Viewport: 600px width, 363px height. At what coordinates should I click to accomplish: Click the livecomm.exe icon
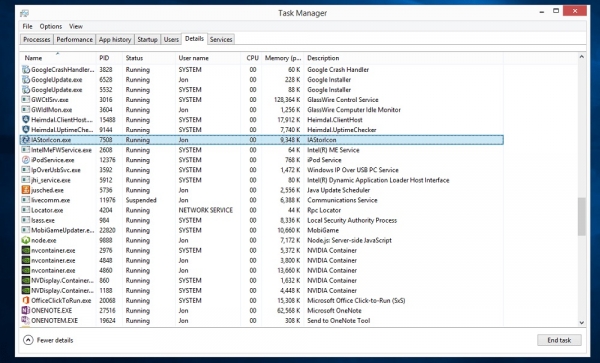[26, 200]
